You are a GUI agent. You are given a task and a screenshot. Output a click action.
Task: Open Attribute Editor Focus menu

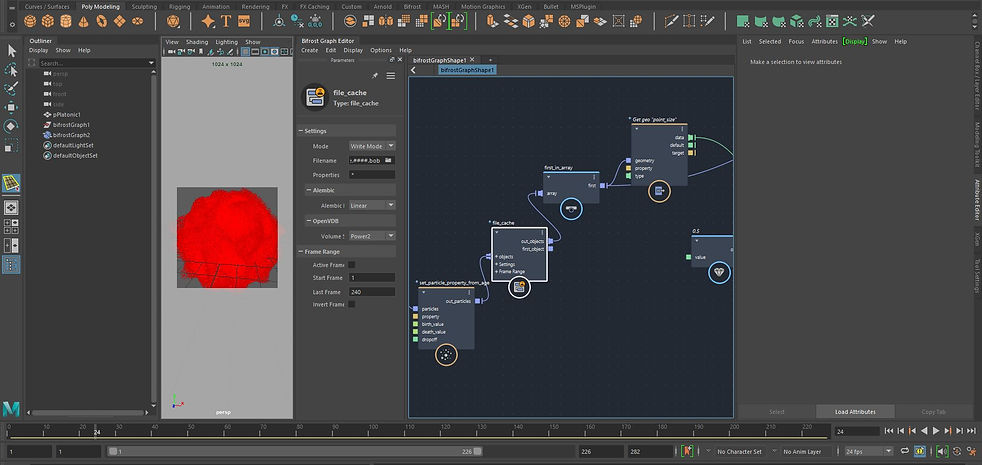click(x=796, y=41)
